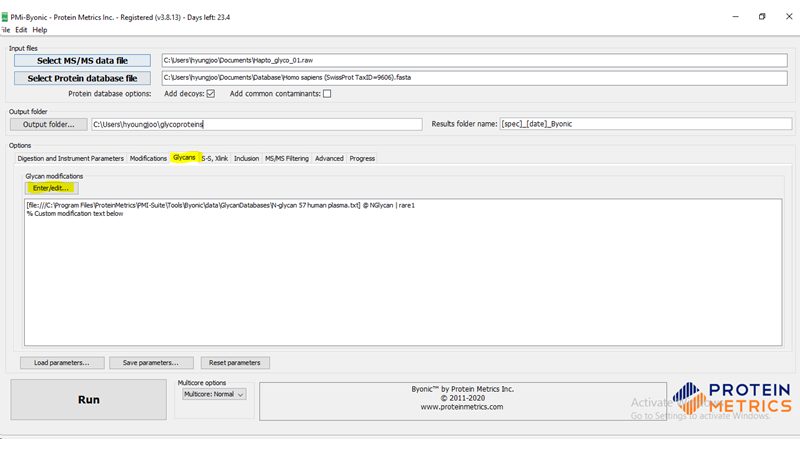Click the PMI-Byonic app icon in title bar
Viewport: 800px width, 450px height.
coord(4,17)
